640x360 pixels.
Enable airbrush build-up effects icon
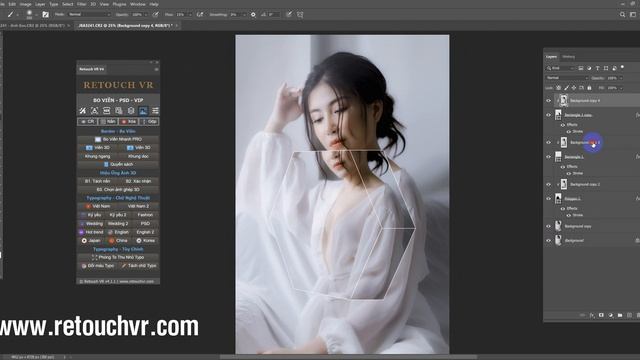click(x=200, y=14)
